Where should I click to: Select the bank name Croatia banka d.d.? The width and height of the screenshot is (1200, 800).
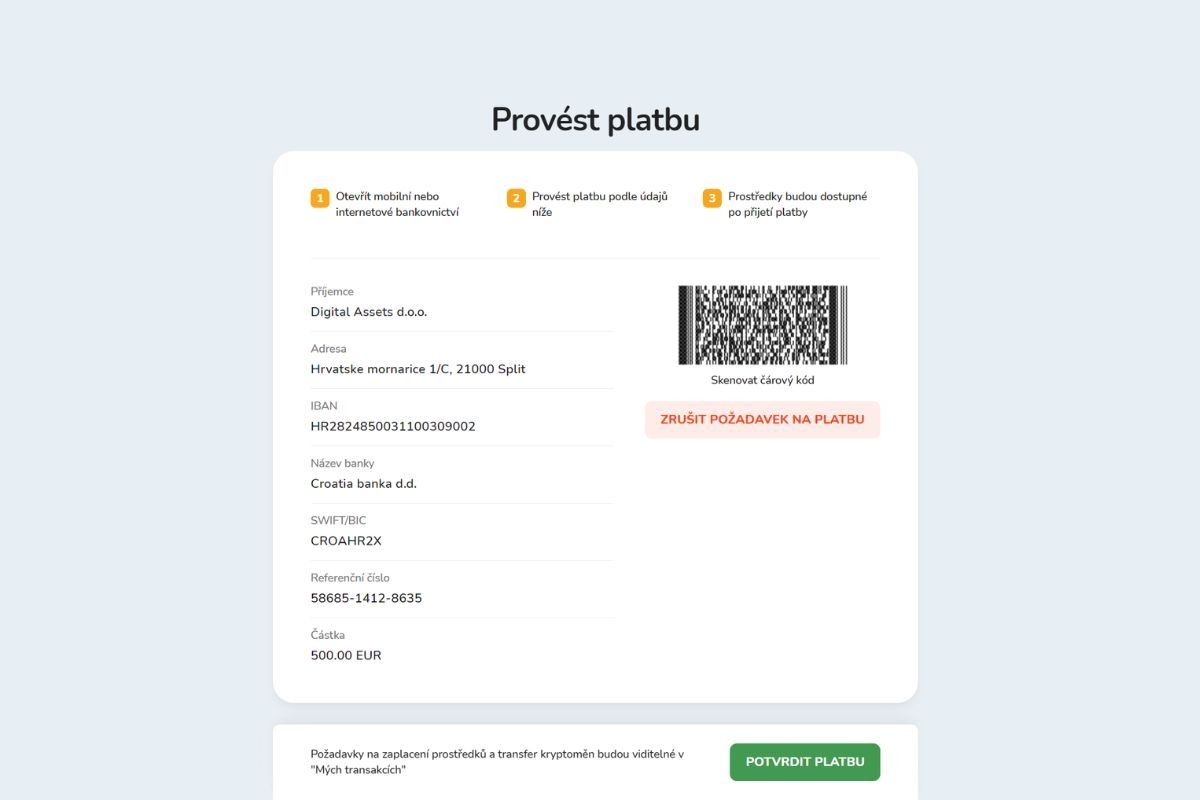coord(364,484)
